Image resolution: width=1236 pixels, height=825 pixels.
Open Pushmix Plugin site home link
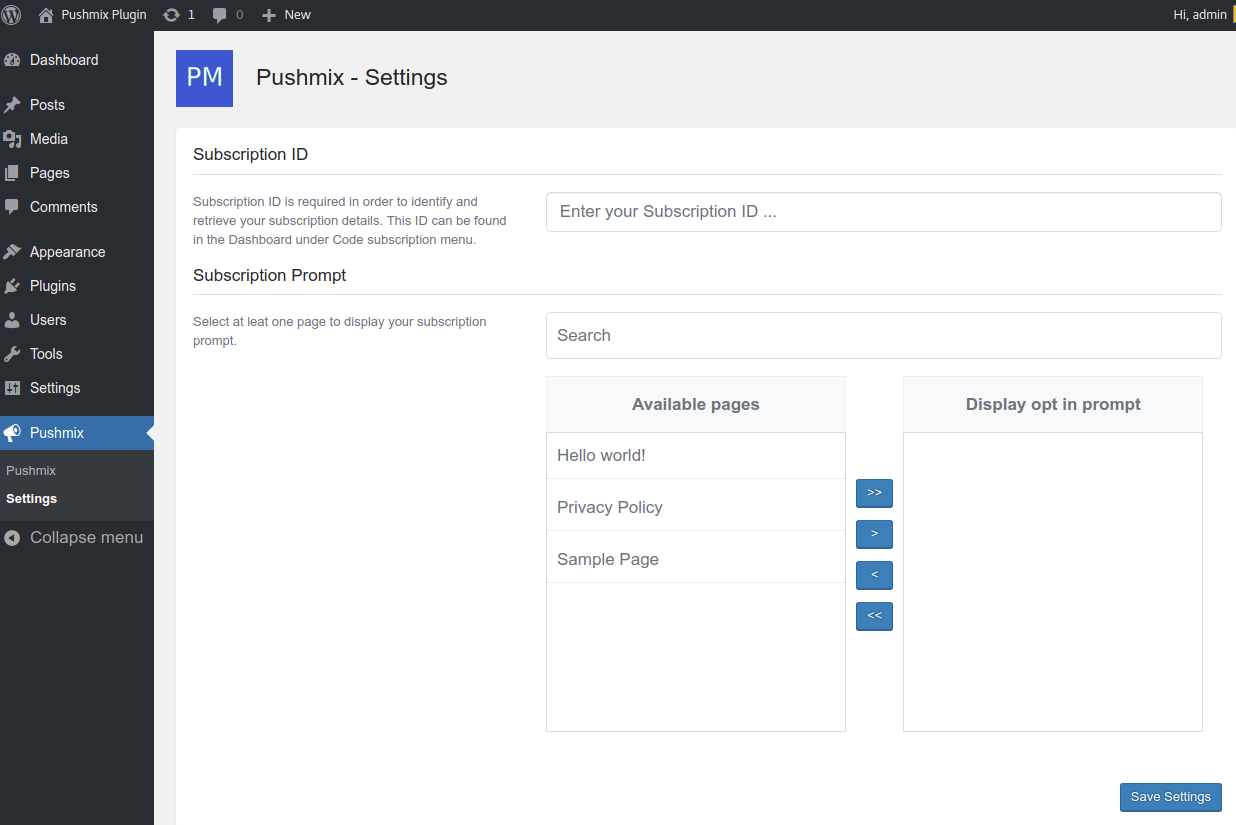(92, 15)
